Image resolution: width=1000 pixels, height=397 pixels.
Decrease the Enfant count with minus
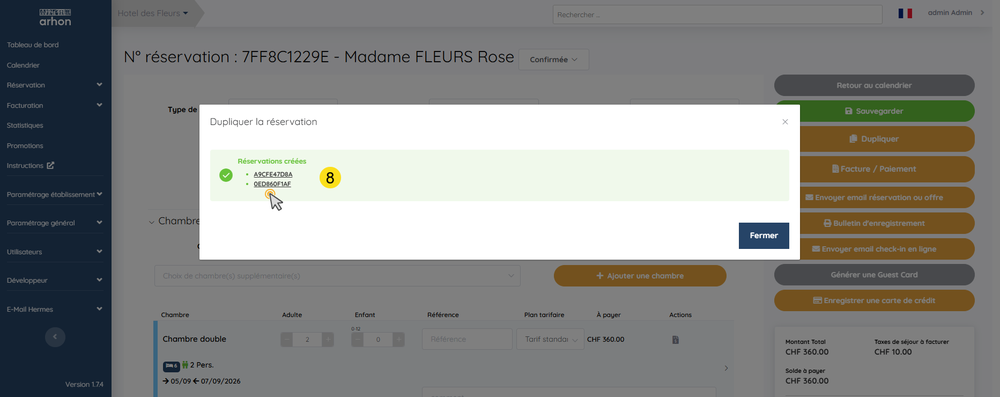[x=357, y=340]
